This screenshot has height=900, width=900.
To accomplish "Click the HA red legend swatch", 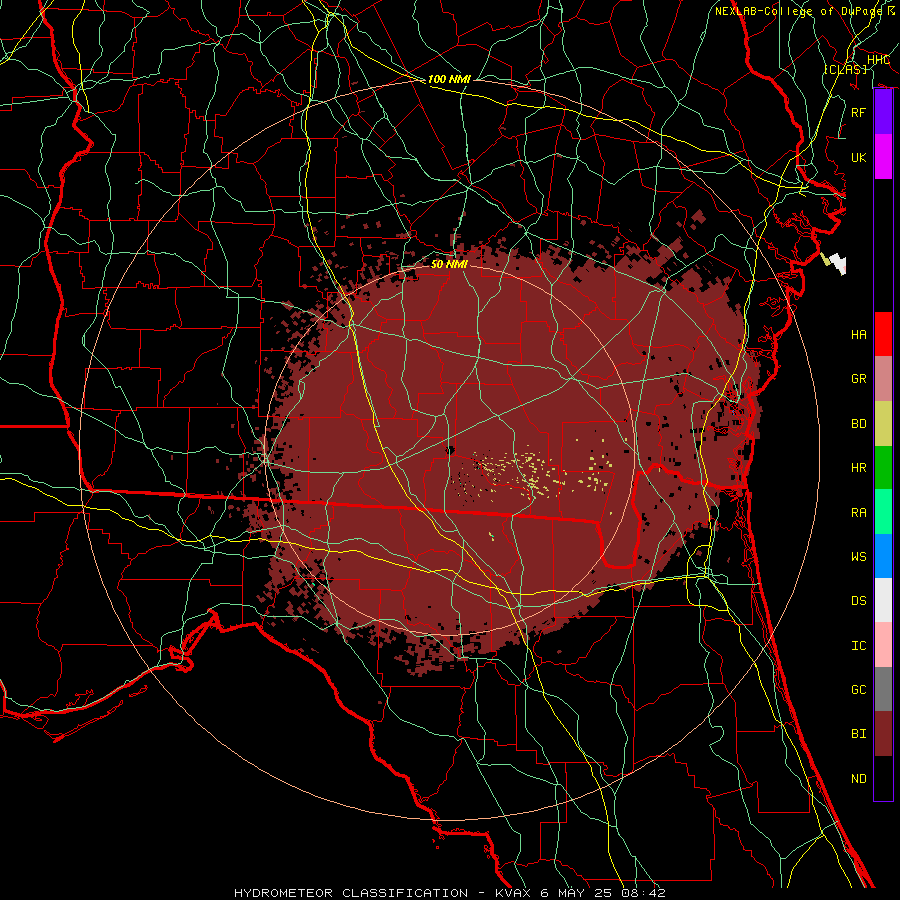I will click(883, 334).
